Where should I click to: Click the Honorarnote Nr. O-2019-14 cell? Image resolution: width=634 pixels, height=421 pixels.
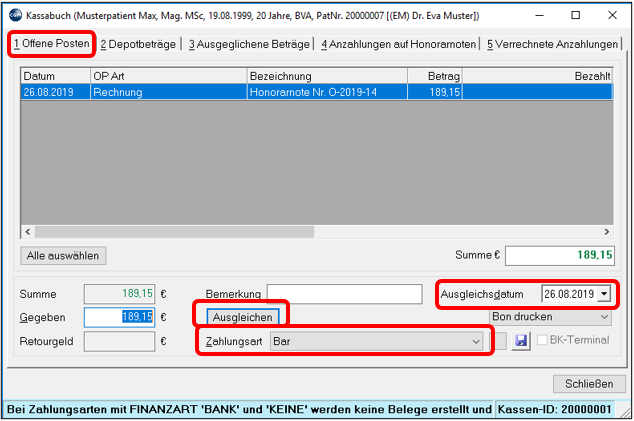click(327, 92)
